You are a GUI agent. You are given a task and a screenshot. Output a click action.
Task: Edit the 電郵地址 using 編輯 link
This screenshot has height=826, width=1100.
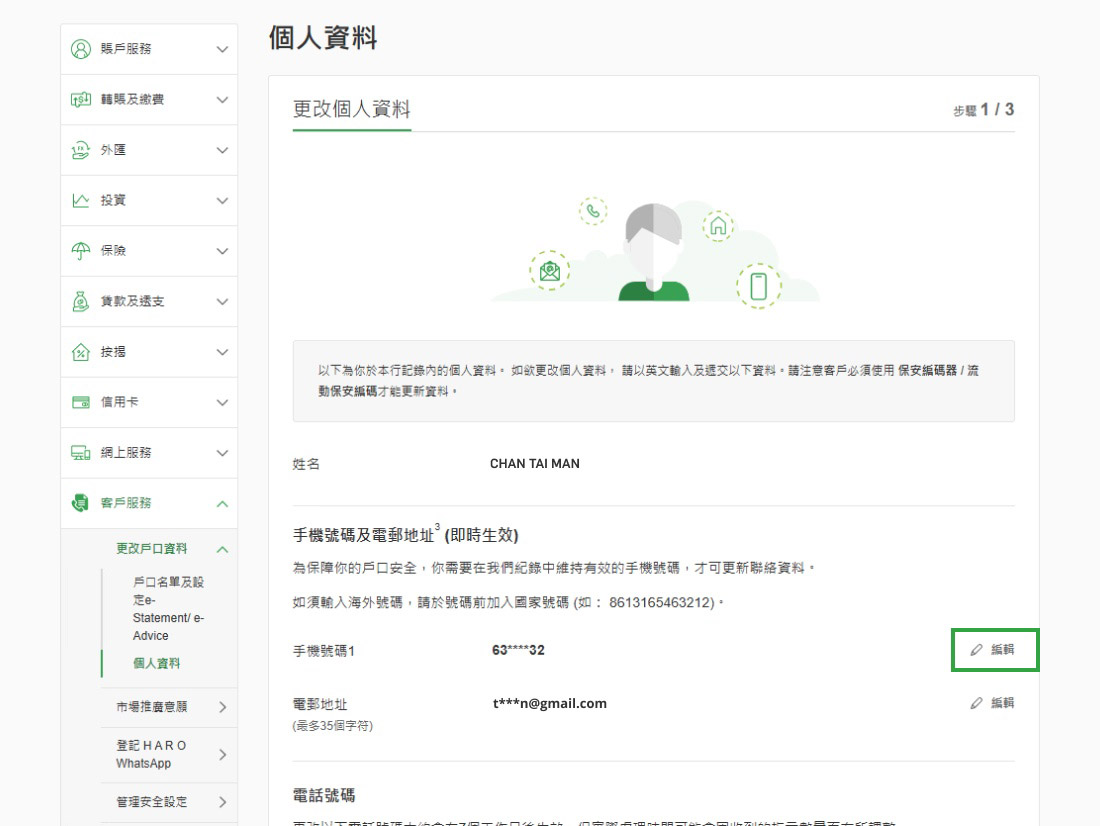tap(993, 703)
